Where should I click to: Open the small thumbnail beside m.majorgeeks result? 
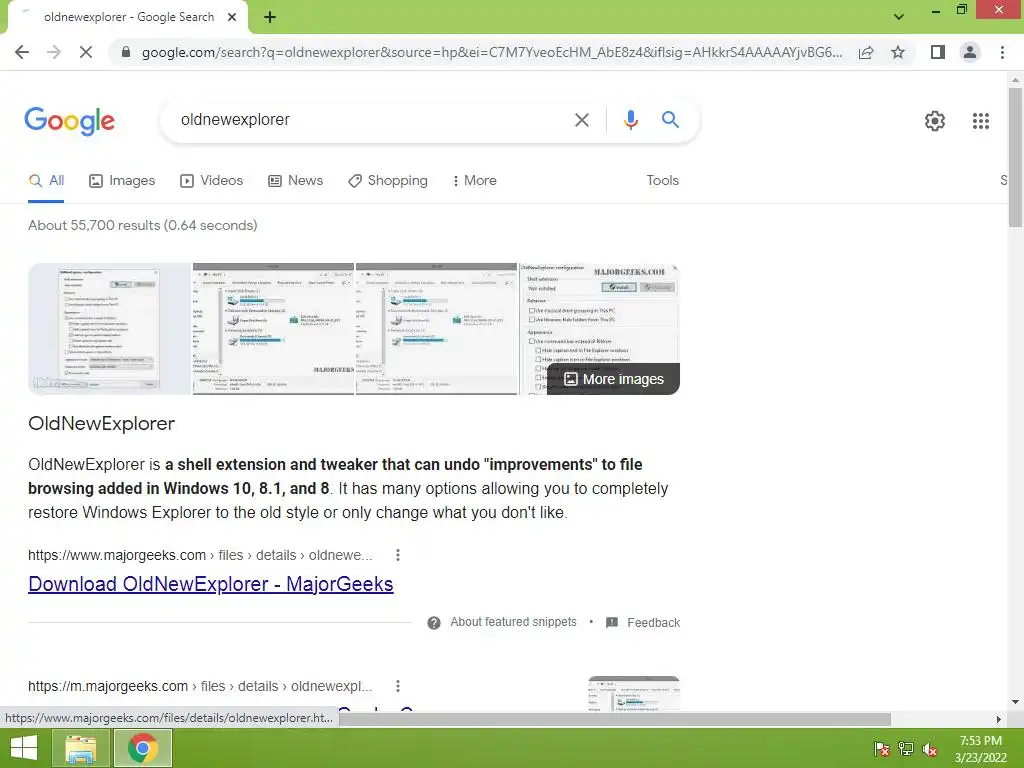click(633, 694)
